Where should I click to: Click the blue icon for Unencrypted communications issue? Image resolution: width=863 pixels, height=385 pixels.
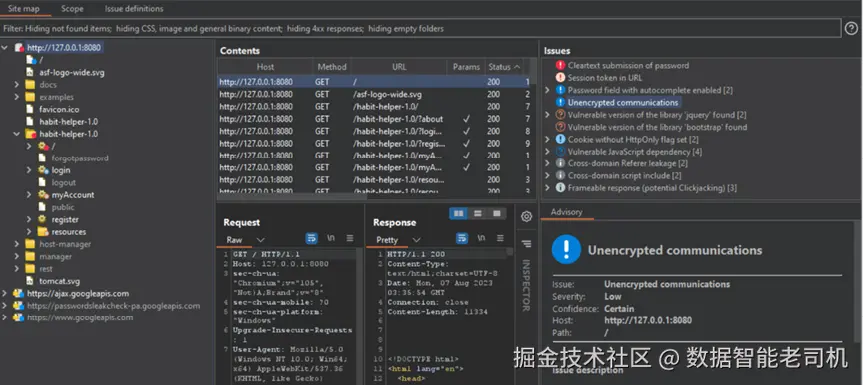[560, 102]
